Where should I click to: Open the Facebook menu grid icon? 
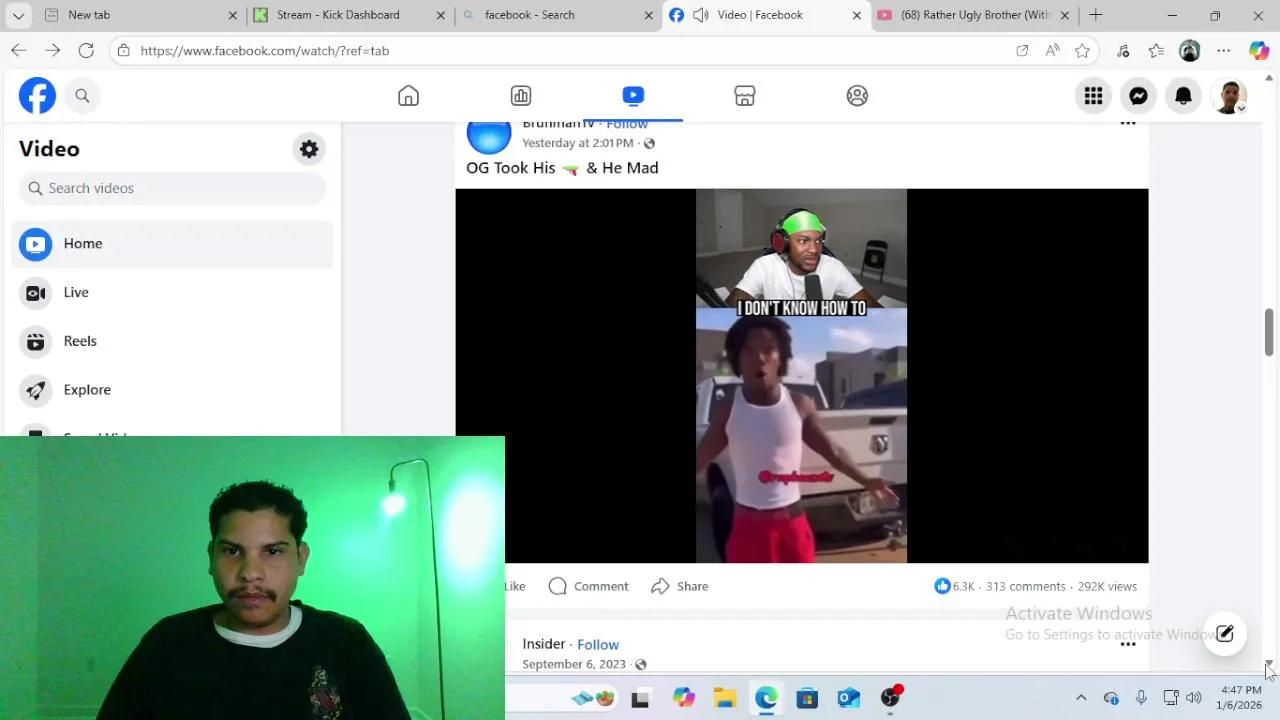[1093, 96]
